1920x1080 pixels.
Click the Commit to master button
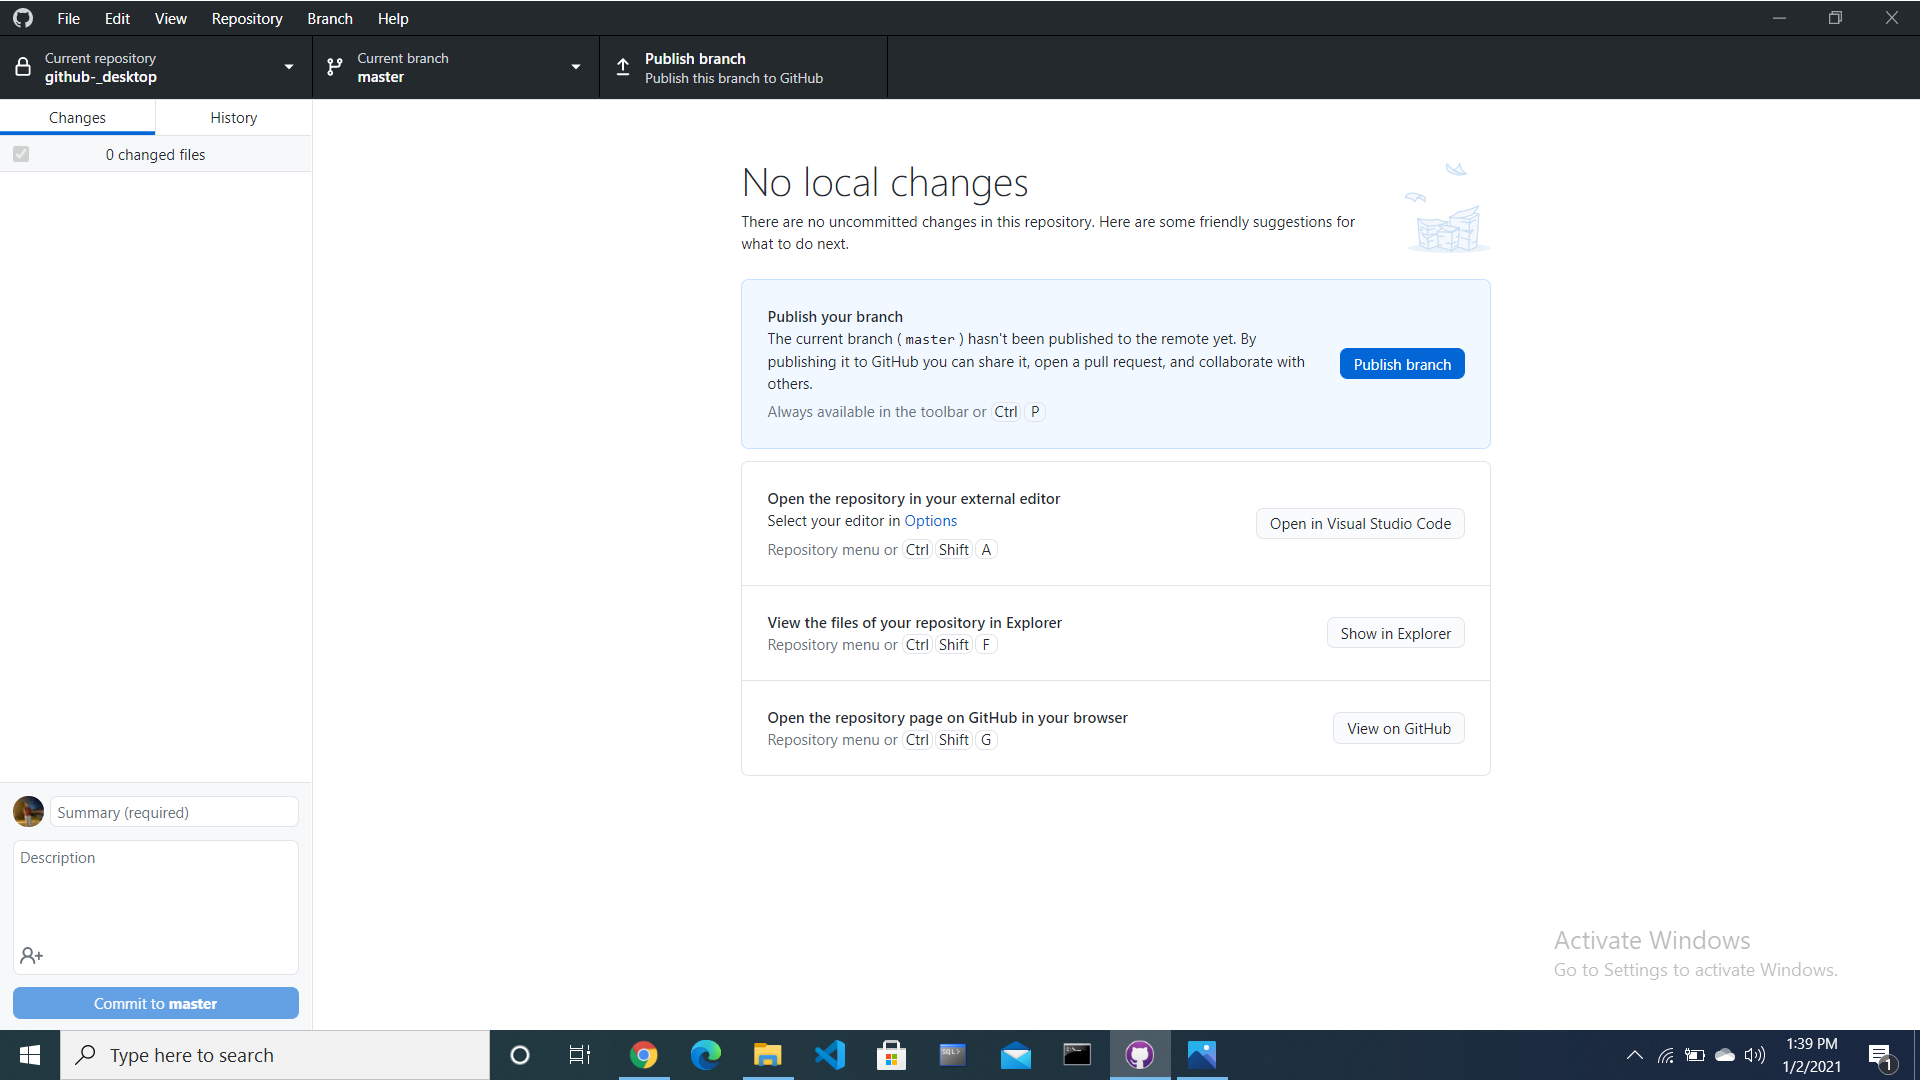click(154, 1004)
